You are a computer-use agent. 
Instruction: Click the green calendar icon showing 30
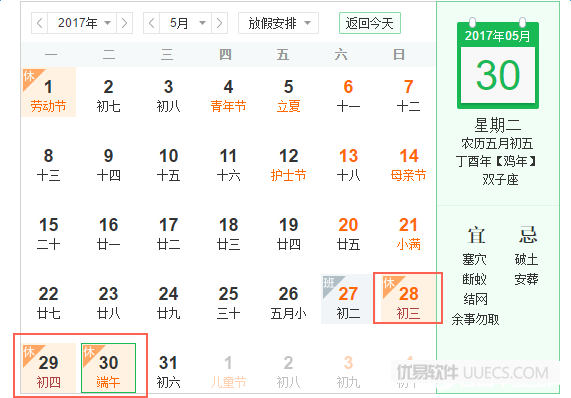(498, 65)
